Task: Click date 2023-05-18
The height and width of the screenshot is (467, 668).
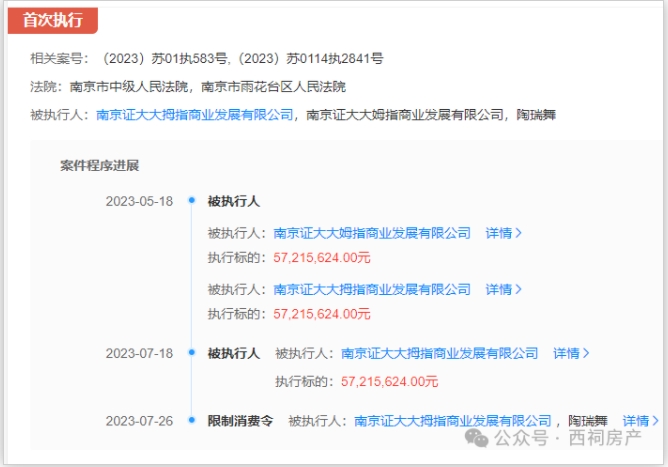Action: [139, 201]
